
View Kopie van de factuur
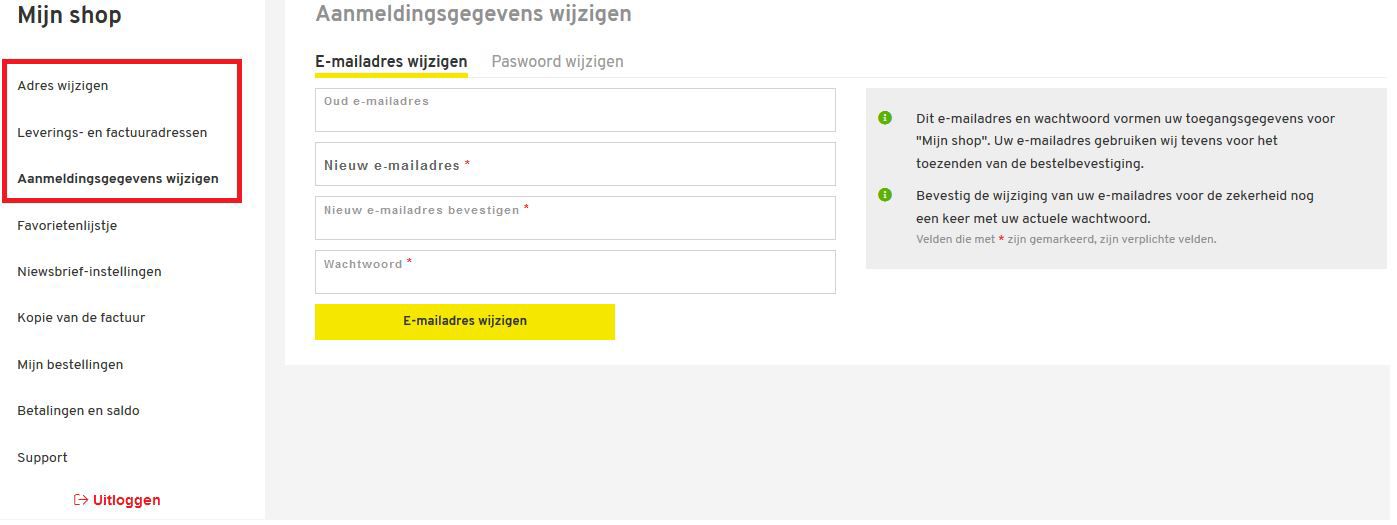[81, 318]
